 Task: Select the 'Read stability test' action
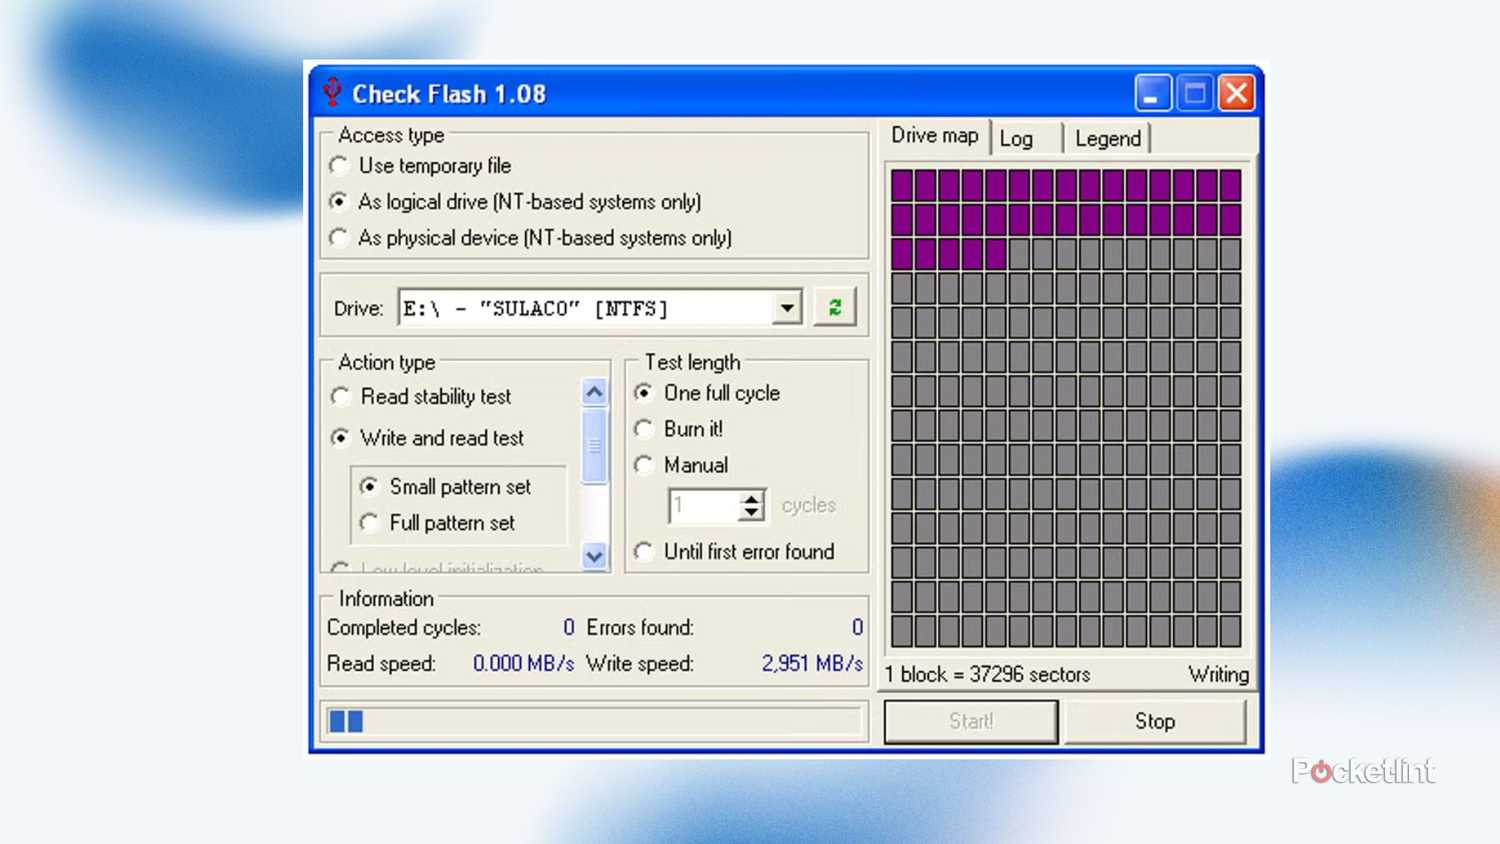point(341,397)
